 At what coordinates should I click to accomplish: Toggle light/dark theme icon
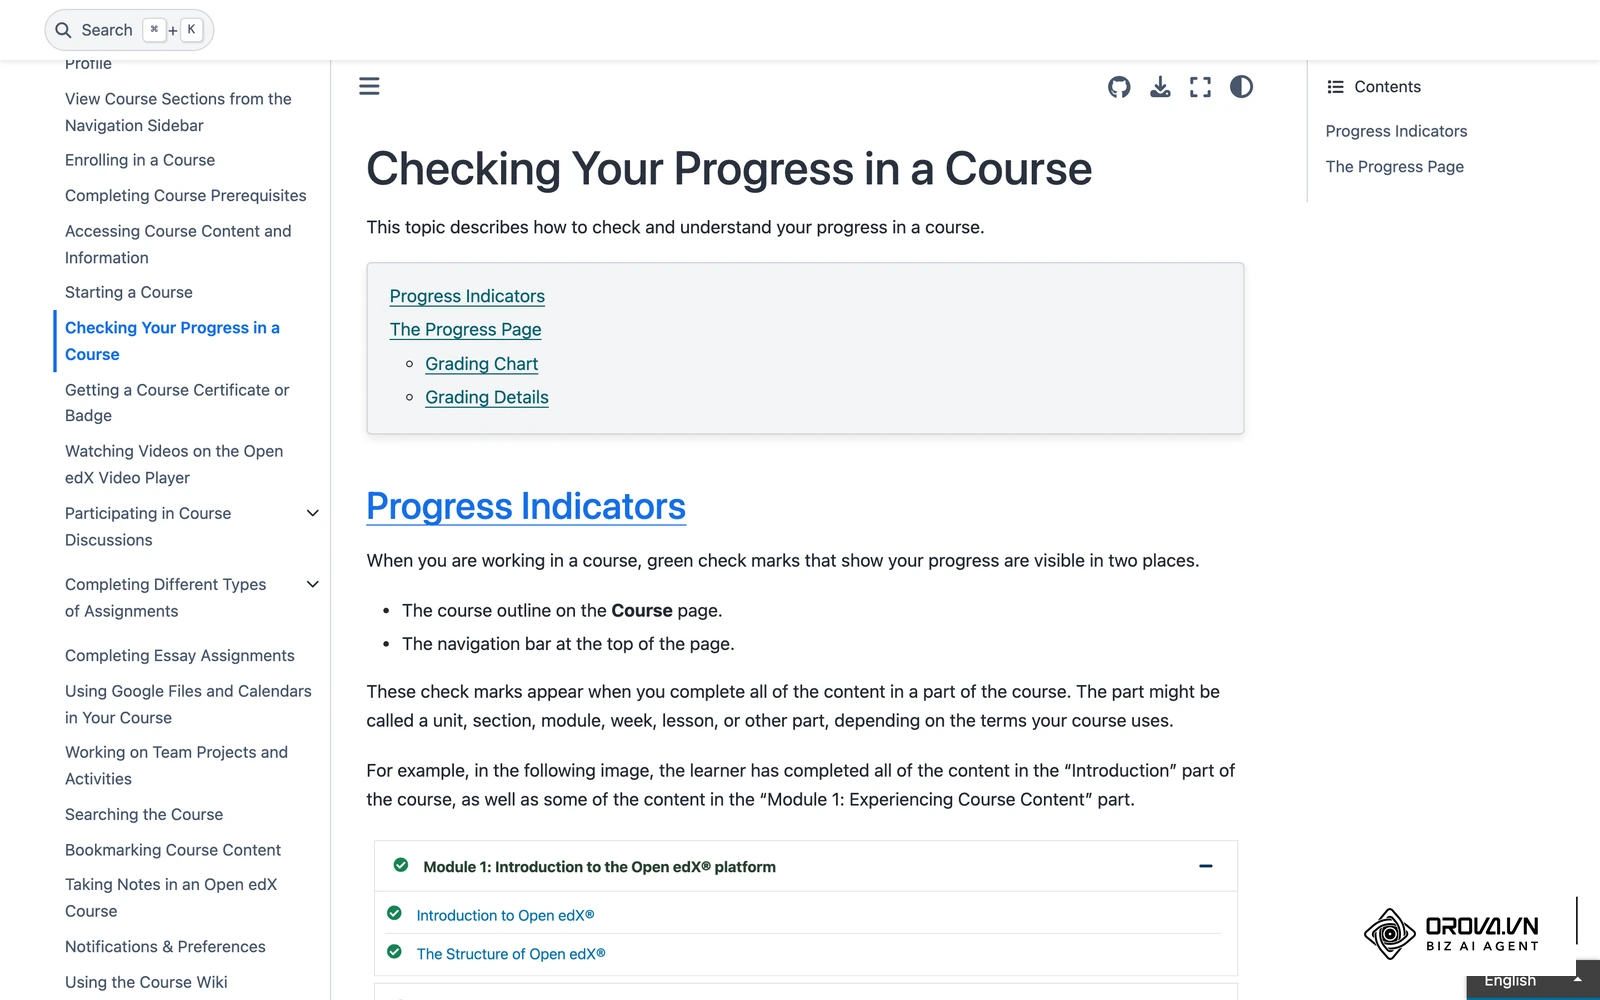1241,87
